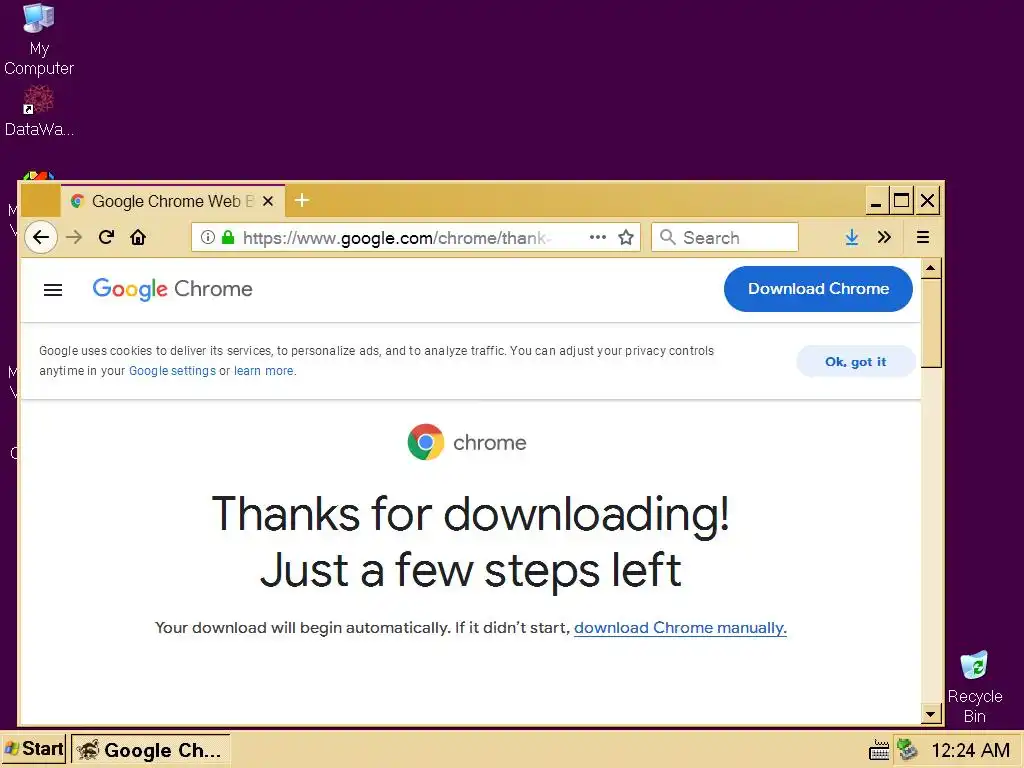Viewport: 1024px width, 768px height.
Task: Click the Google Chrome logo in header
Action: pos(172,289)
